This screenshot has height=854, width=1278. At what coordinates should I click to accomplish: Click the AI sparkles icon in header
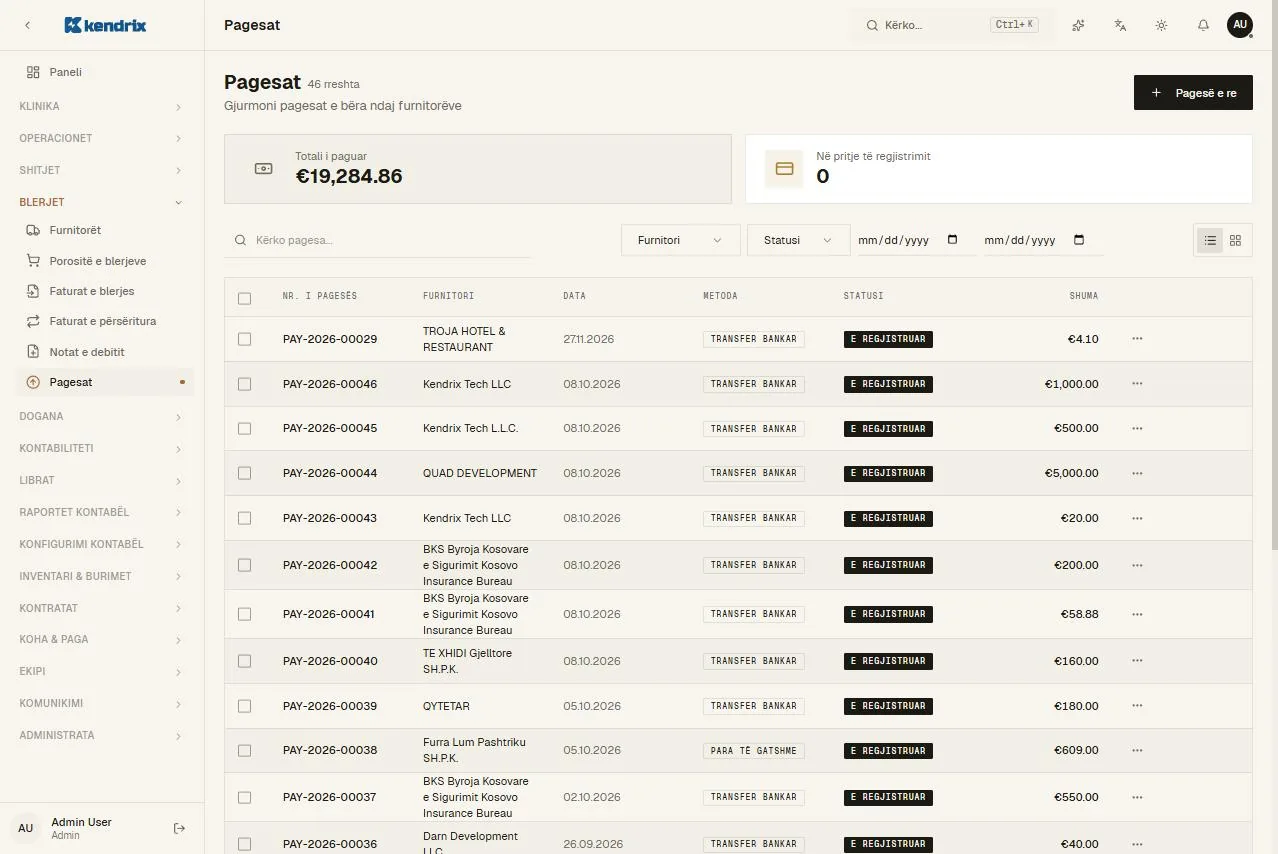[x=1078, y=25]
